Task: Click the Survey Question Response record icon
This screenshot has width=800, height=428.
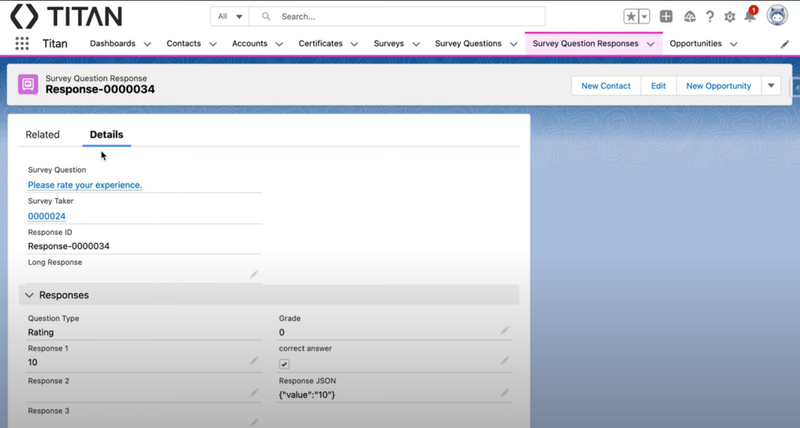Action: pos(28,84)
